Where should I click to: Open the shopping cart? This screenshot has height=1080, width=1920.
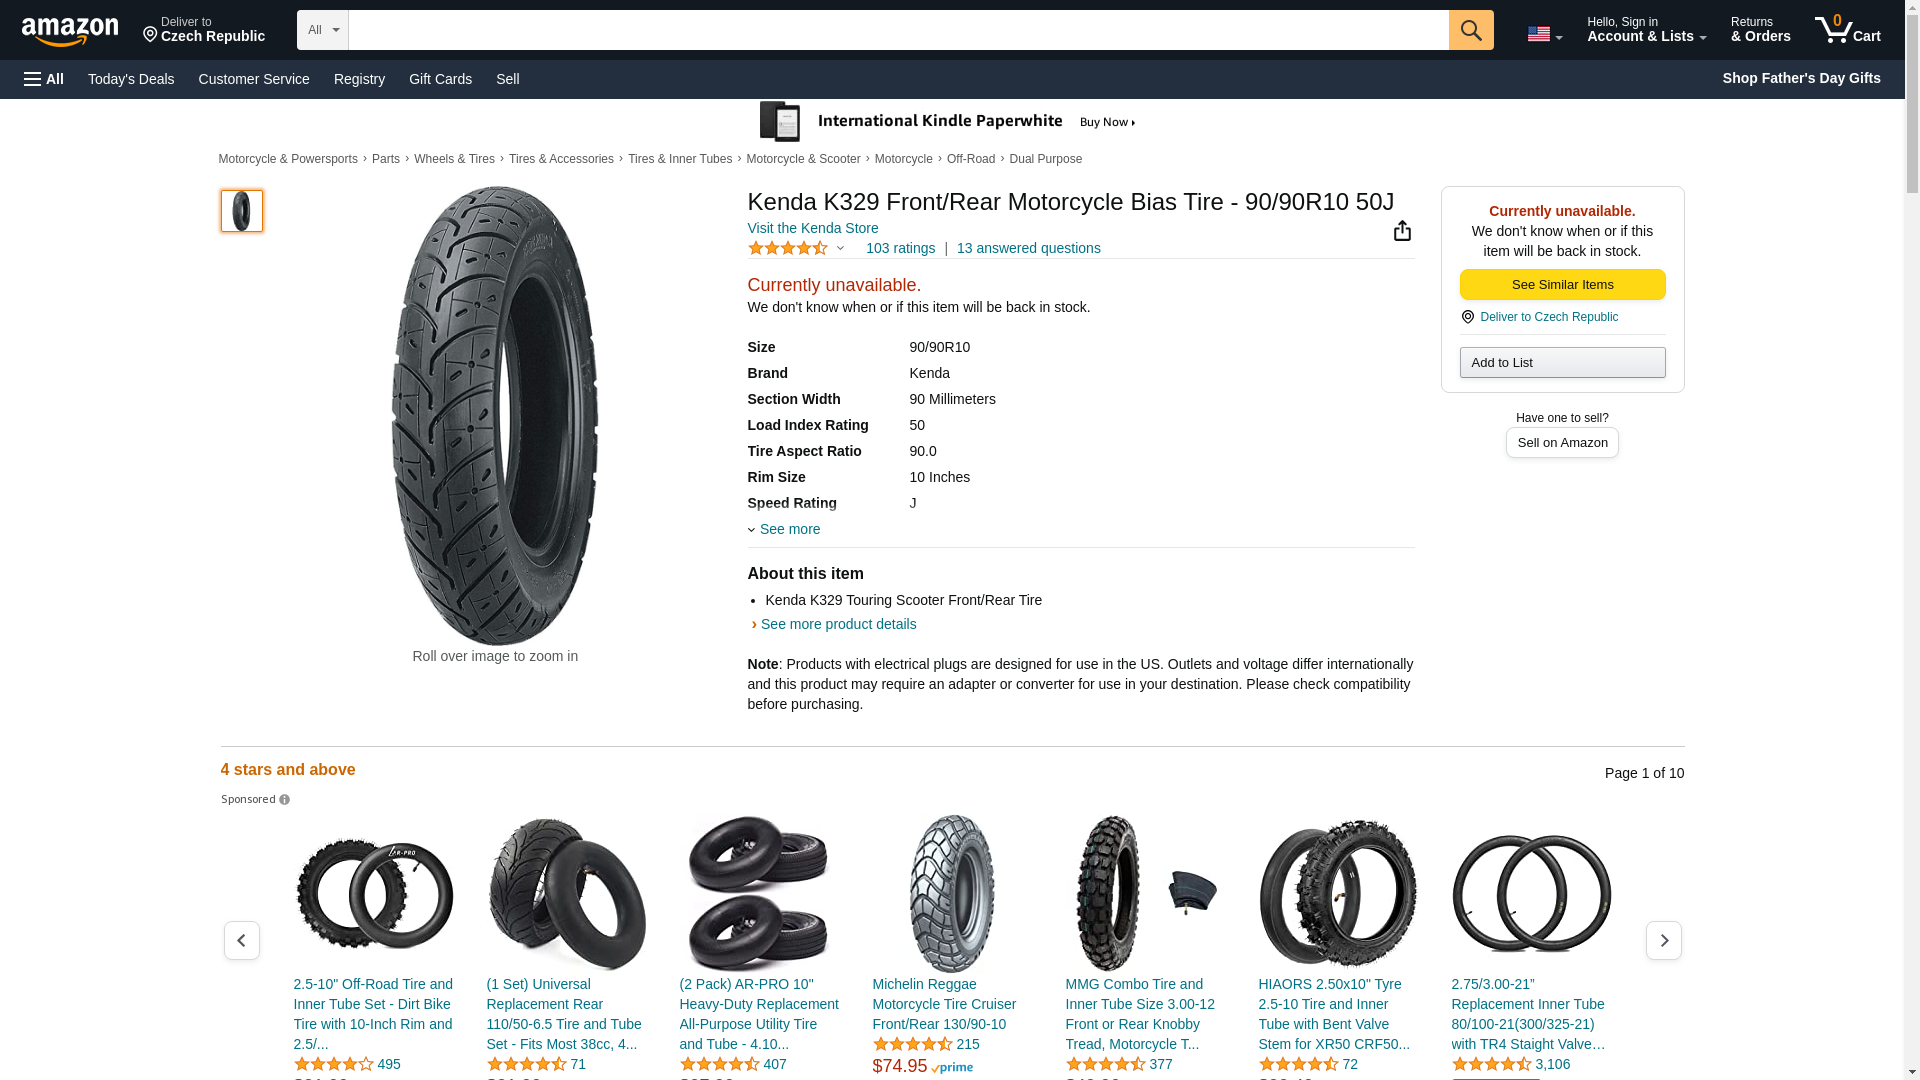click(x=1847, y=30)
